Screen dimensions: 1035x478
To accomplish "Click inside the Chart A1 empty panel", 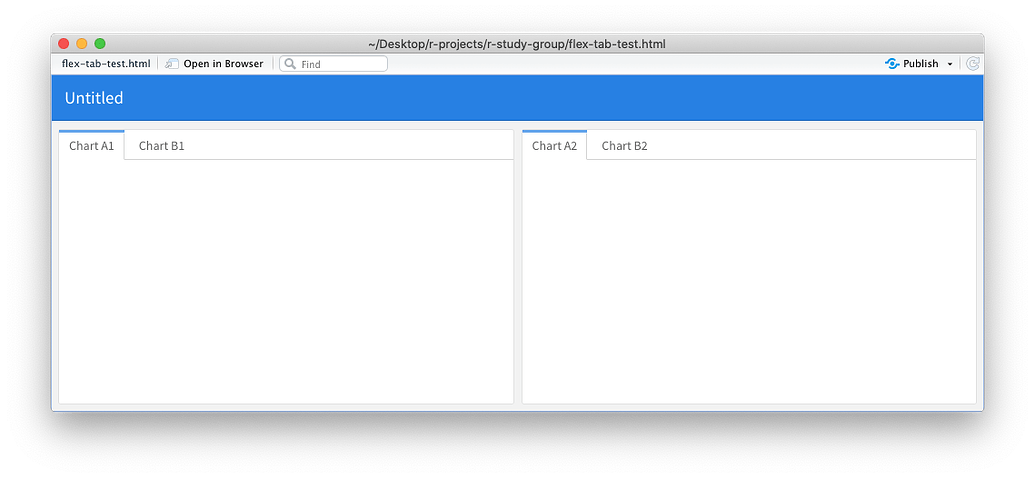I will (x=286, y=281).
